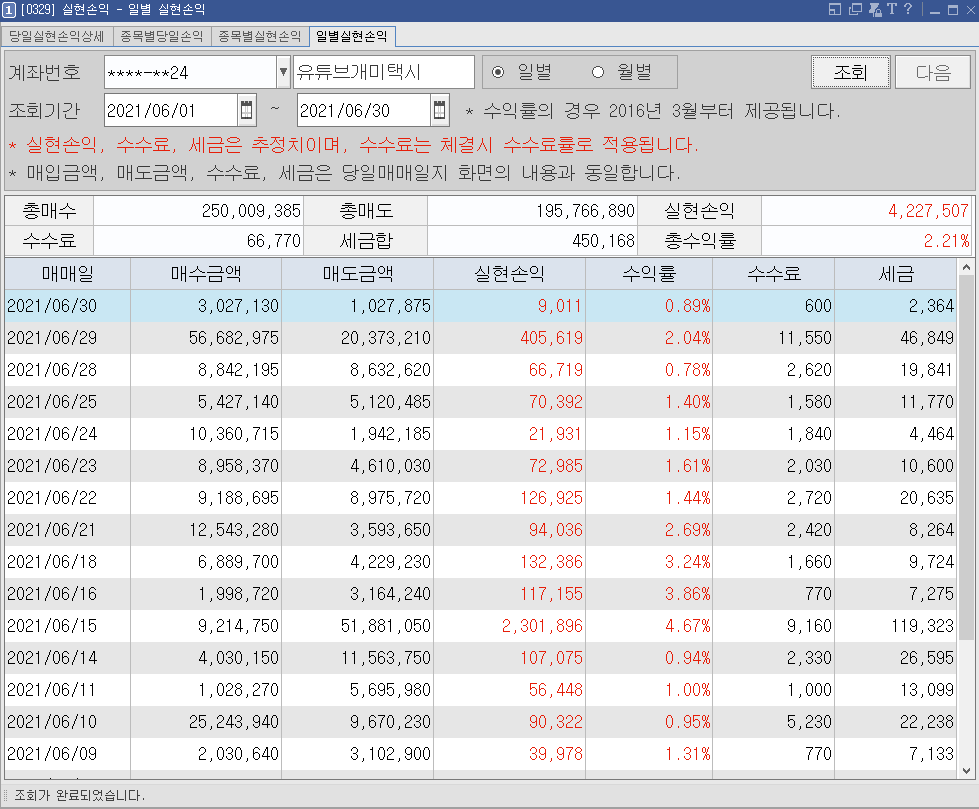979x809 pixels.
Task: Select the 월별 radio button
Action: tap(598, 72)
